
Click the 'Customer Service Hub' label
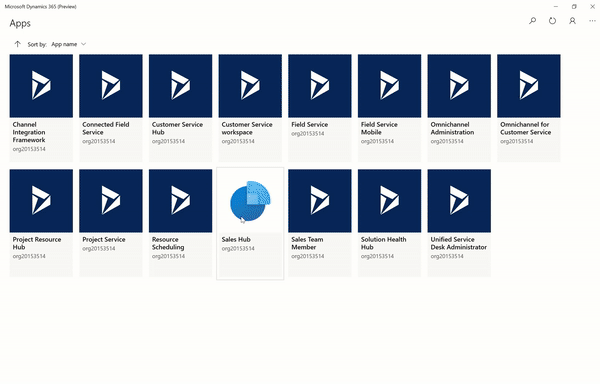(x=177, y=129)
